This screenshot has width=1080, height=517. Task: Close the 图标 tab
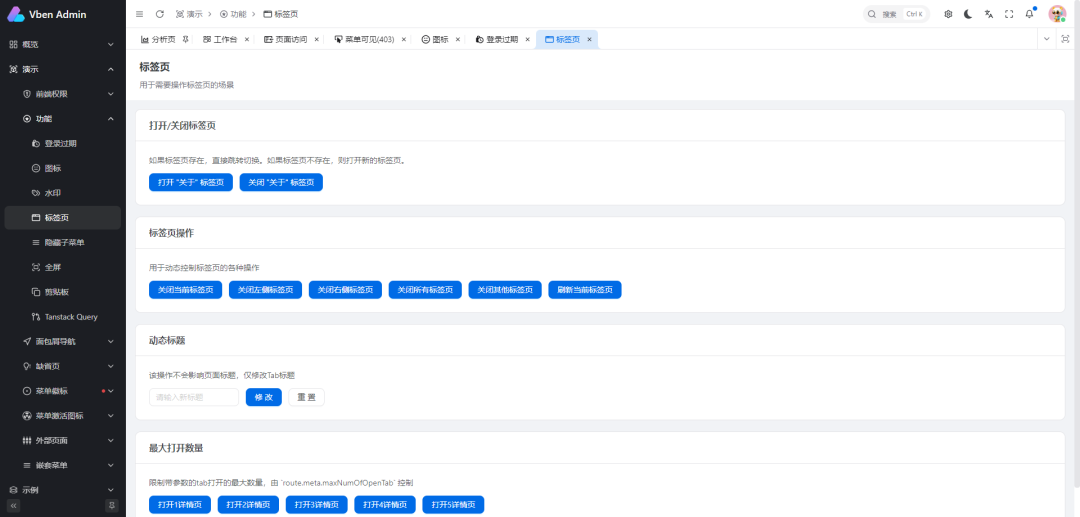(x=457, y=39)
